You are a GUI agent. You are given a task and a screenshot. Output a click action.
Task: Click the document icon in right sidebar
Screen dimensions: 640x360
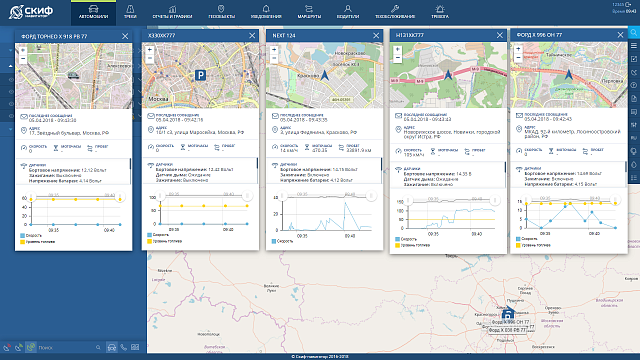pyautogui.click(x=634, y=98)
